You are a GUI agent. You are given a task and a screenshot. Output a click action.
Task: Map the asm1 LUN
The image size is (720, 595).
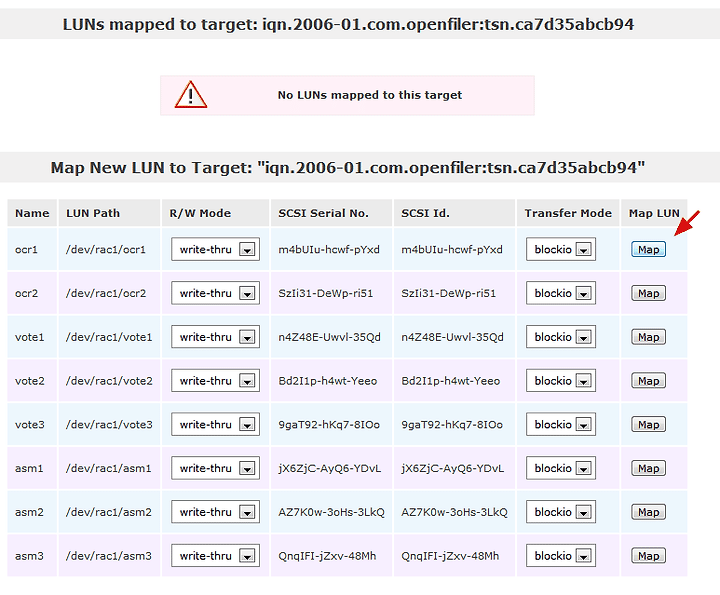coord(648,468)
